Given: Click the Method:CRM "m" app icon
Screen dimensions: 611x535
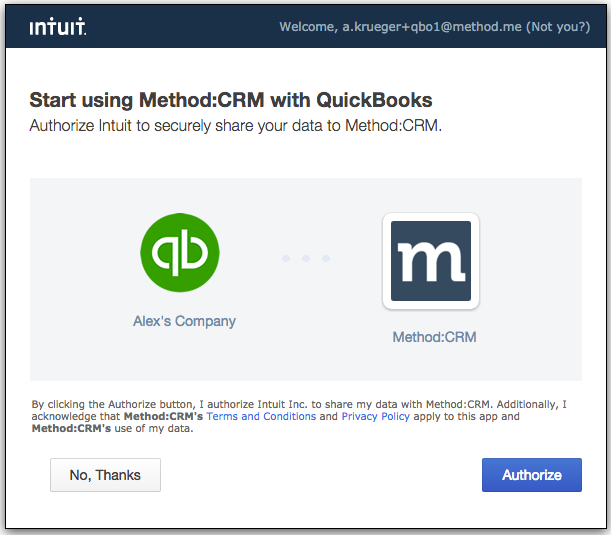Looking at the screenshot, I should coord(431,261).
